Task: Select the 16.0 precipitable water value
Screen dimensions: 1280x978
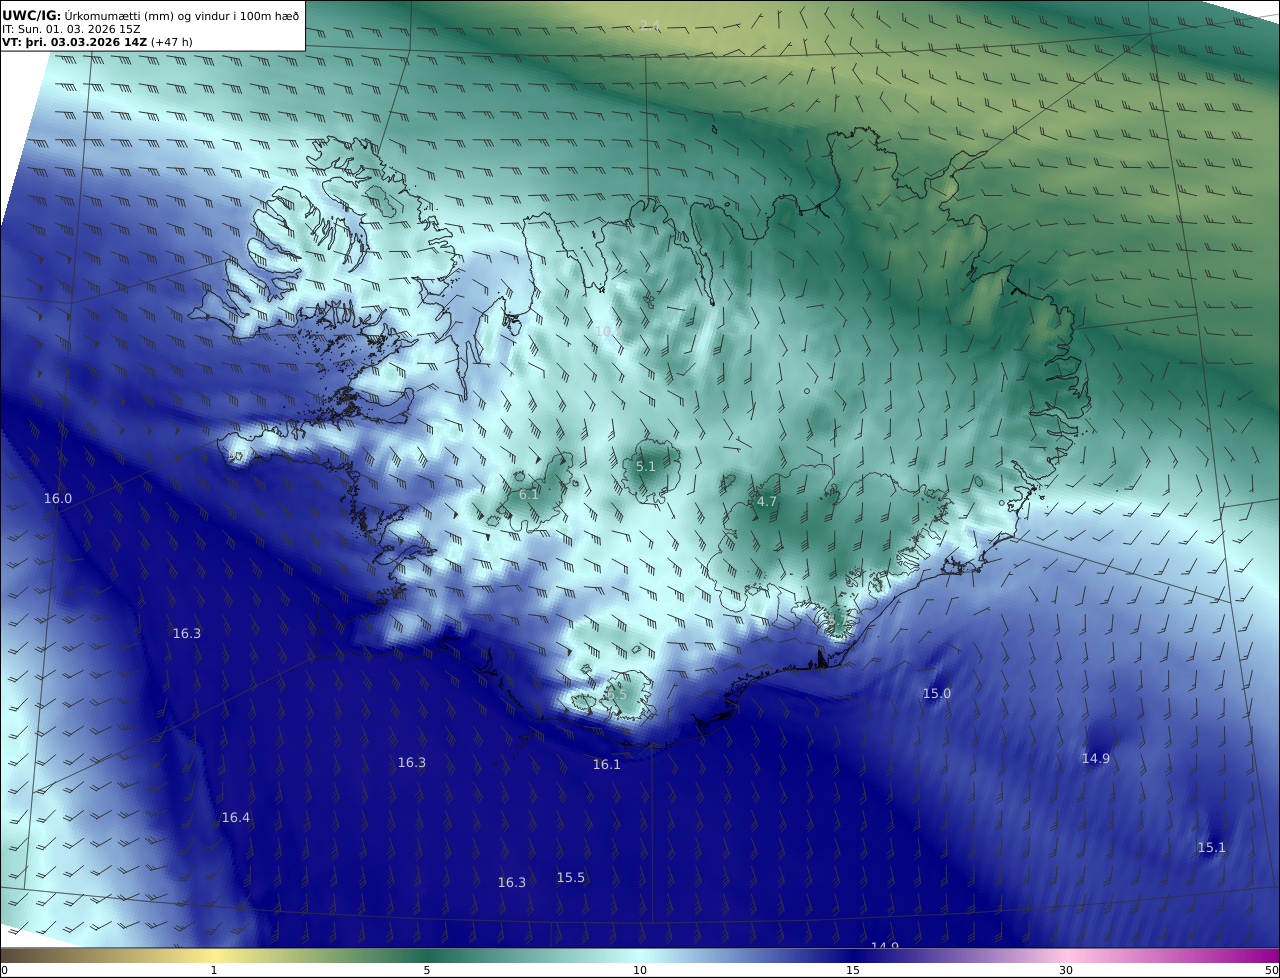Action: [x=58, y=498]
